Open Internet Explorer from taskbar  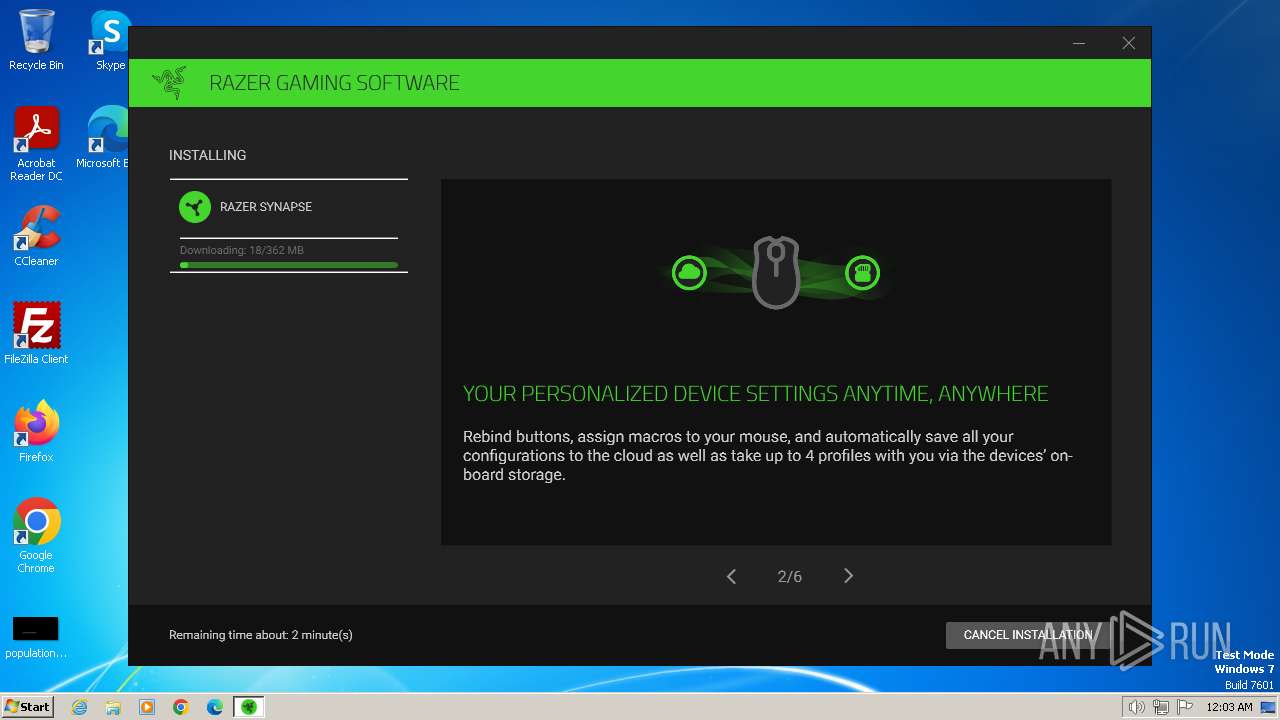click(80, 707)
